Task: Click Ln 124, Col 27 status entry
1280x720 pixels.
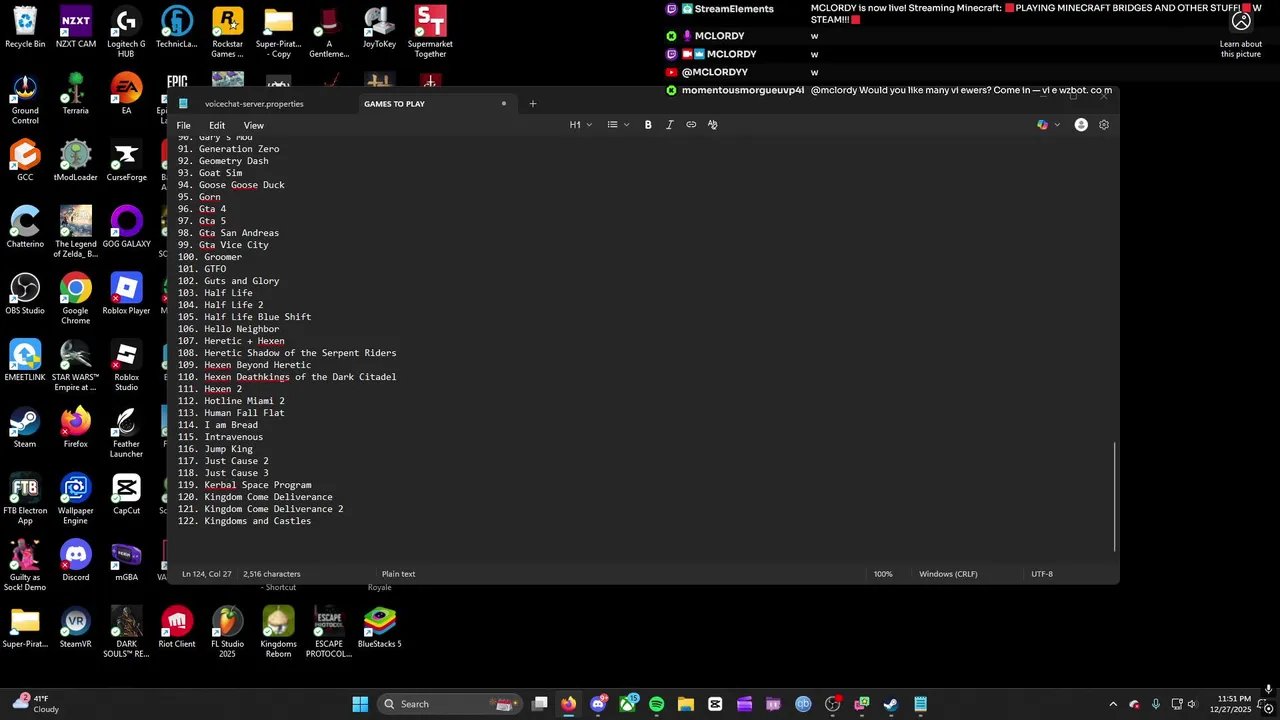Action: (207, 574)
